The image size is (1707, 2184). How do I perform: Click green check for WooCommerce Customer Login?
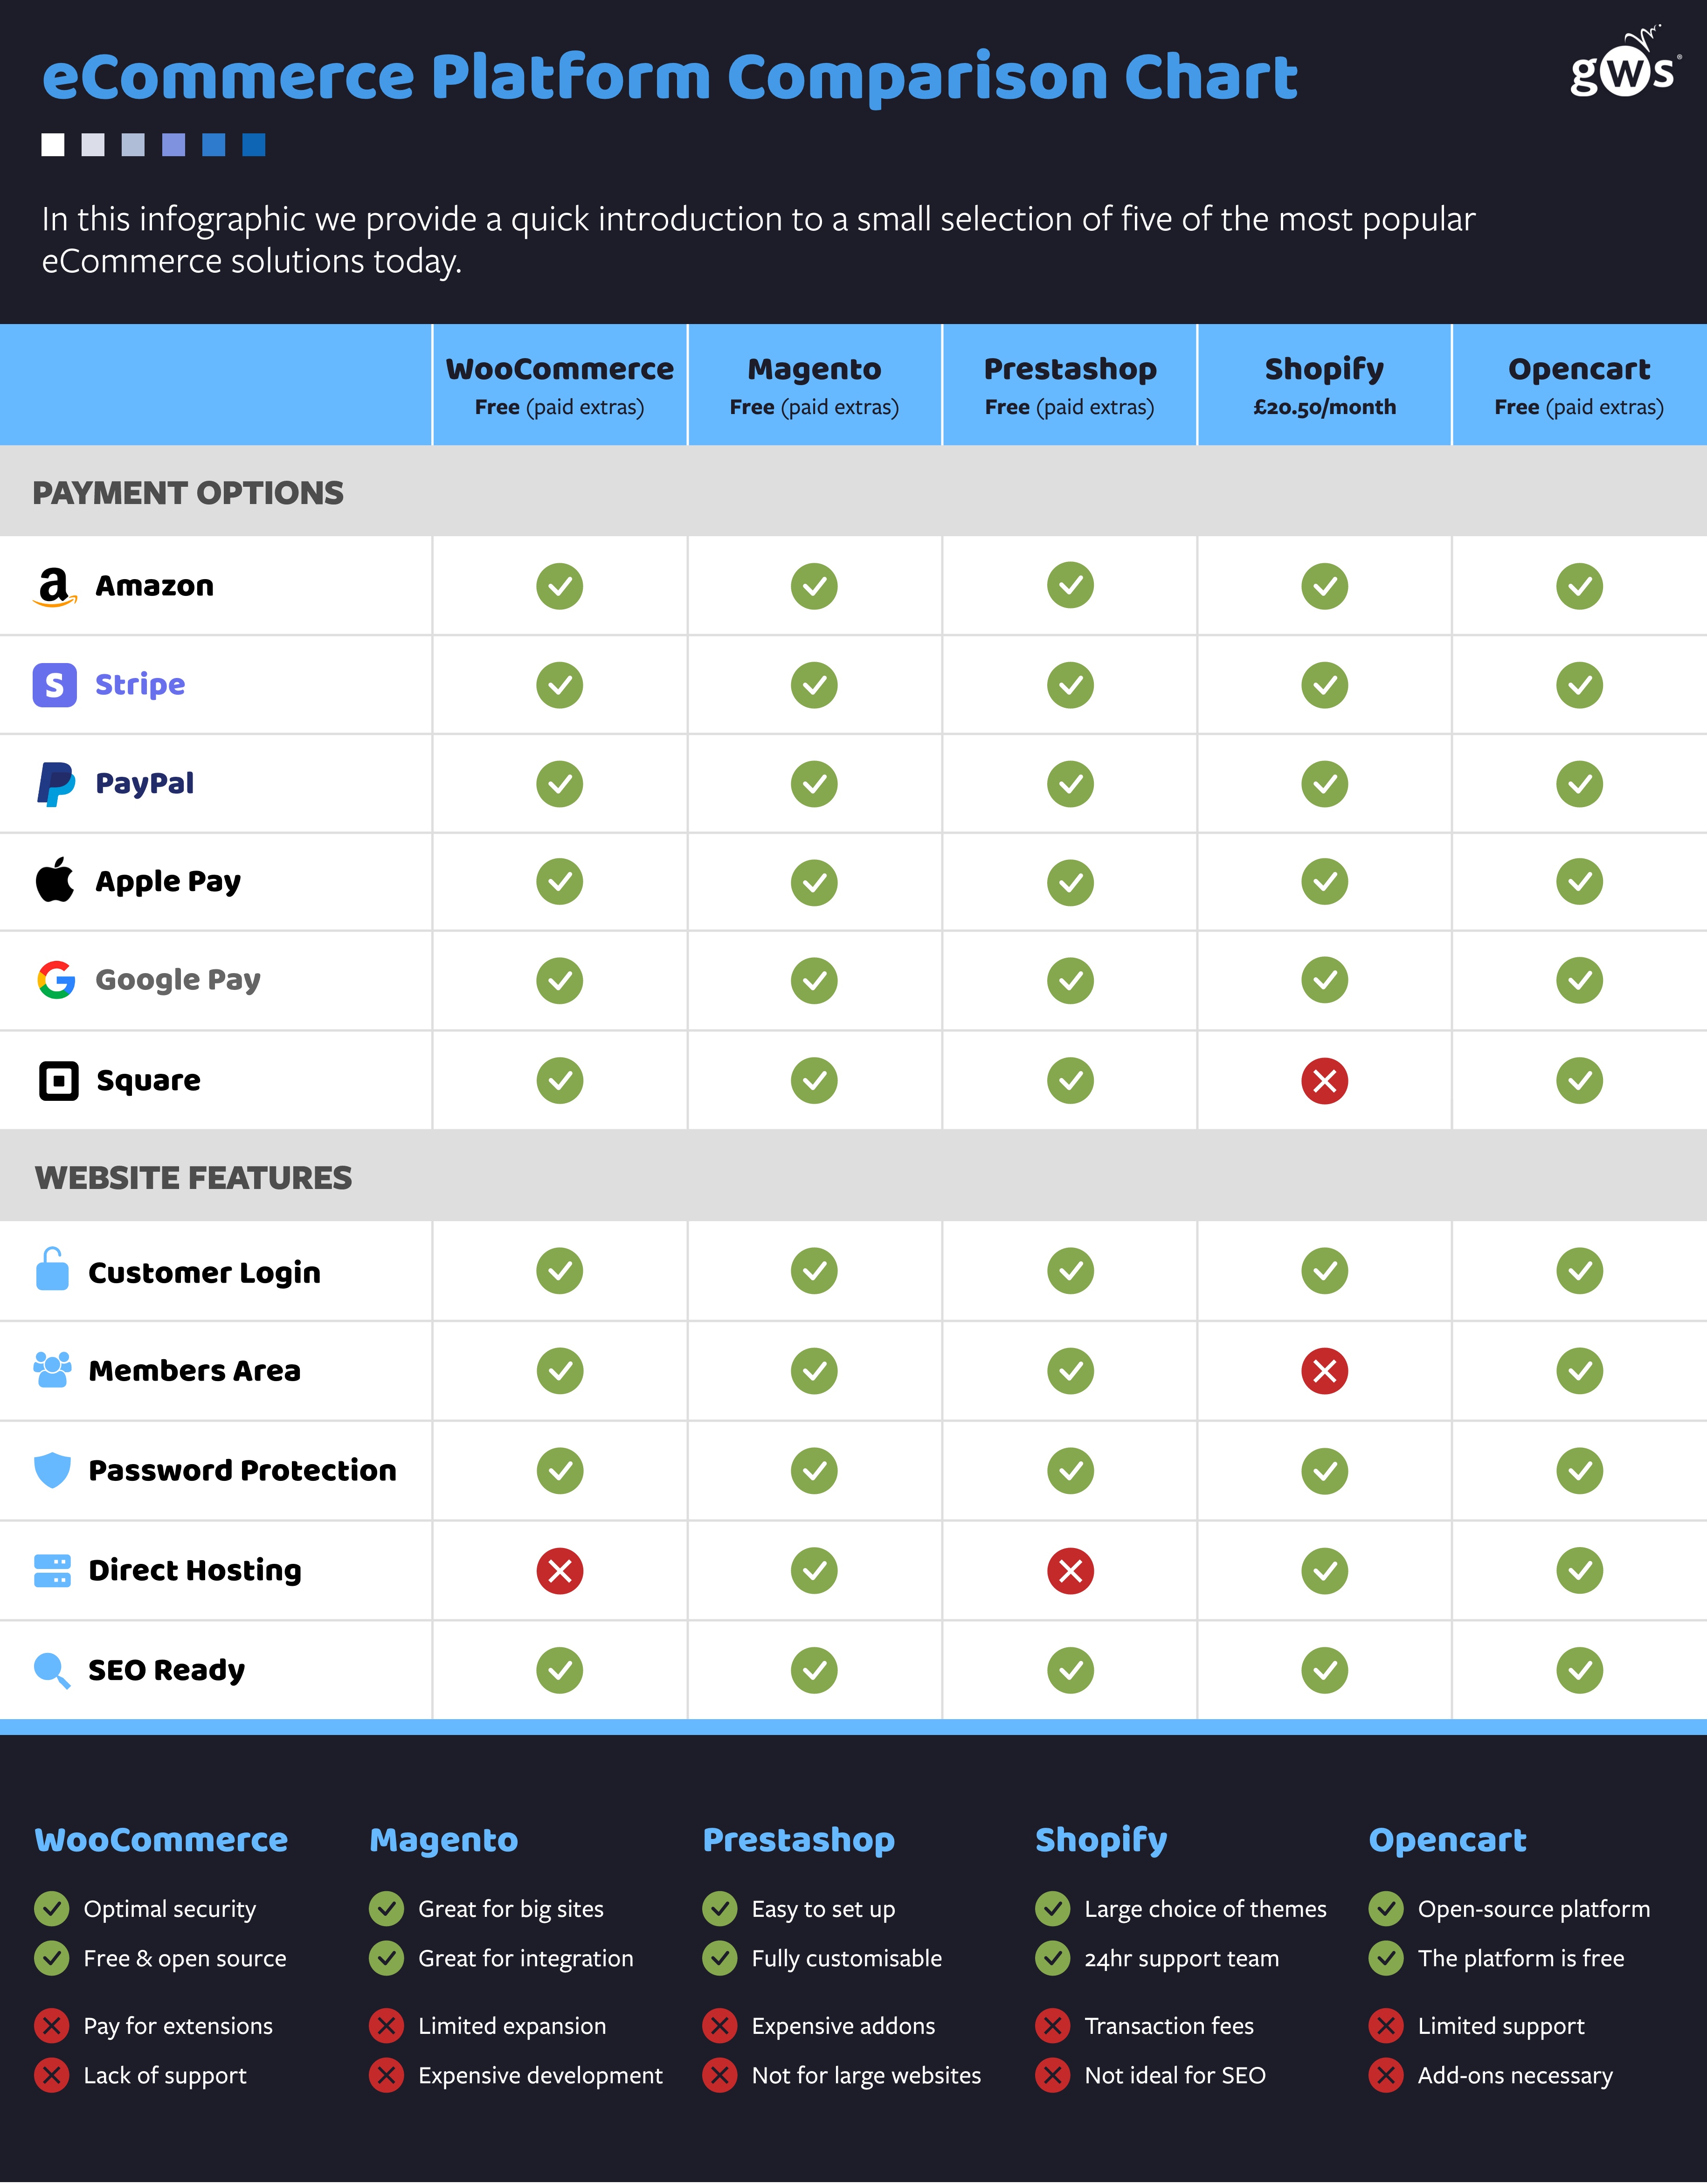(x=560, y=1271)
